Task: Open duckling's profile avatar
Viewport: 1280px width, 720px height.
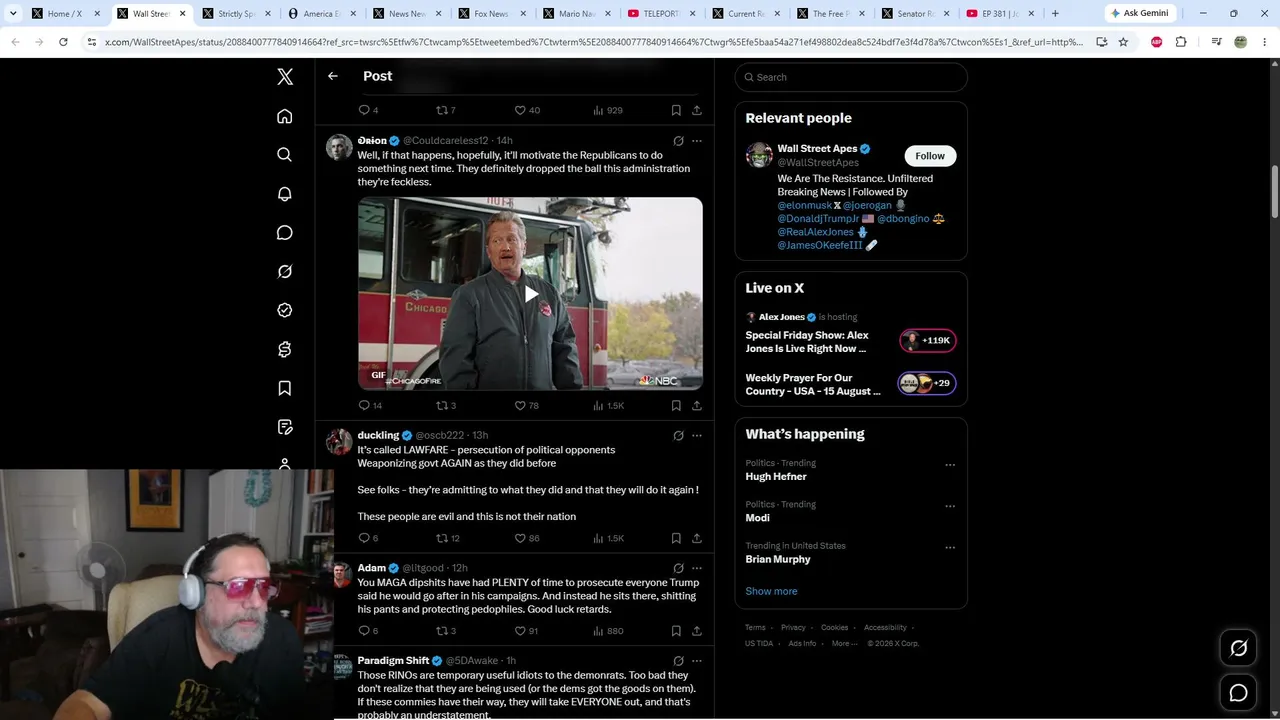Action: click(340, 441)
